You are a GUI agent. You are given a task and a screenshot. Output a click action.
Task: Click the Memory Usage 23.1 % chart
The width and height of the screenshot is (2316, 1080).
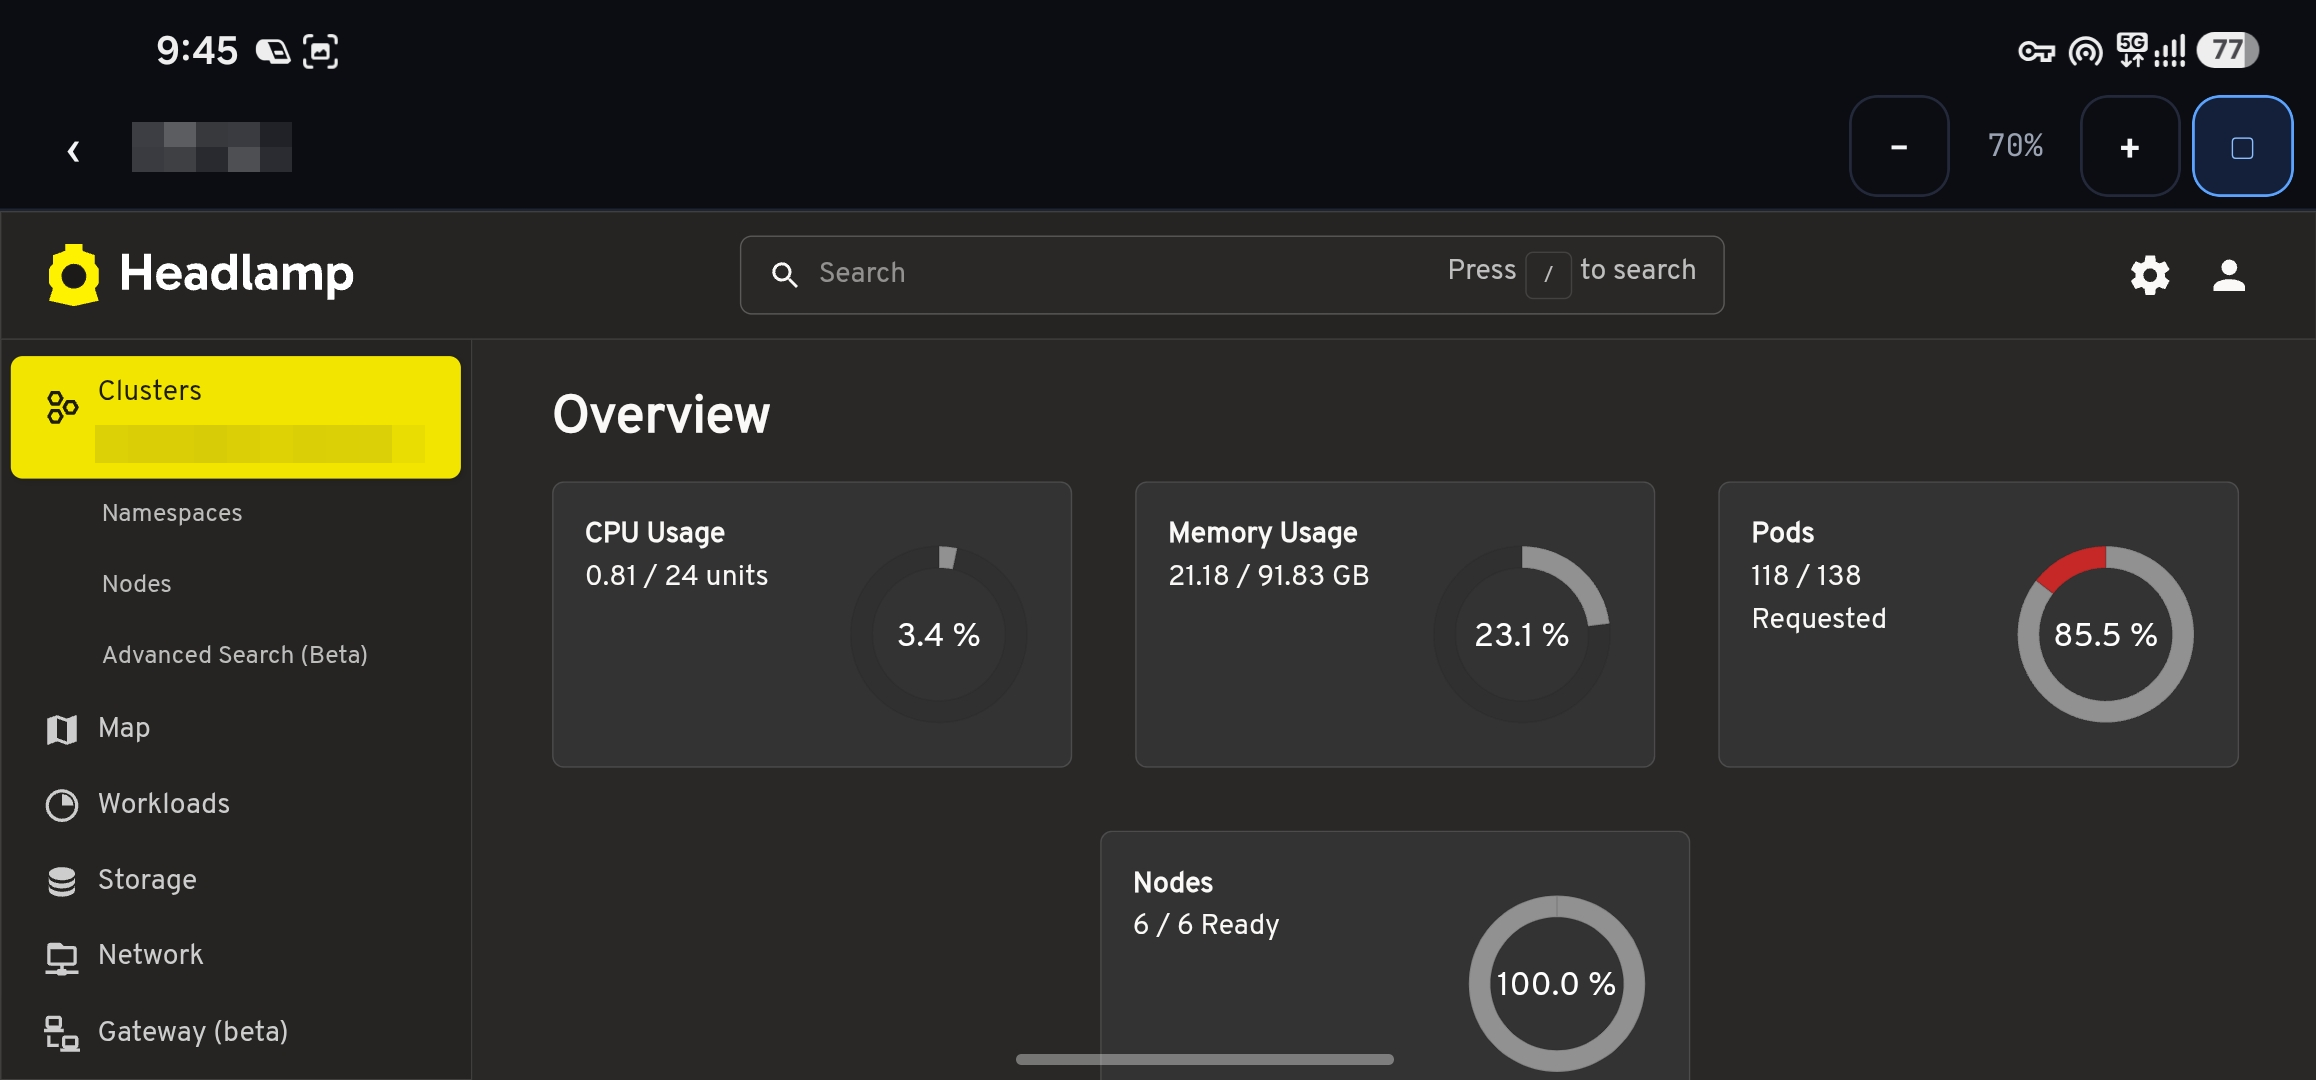[1522, 634]
